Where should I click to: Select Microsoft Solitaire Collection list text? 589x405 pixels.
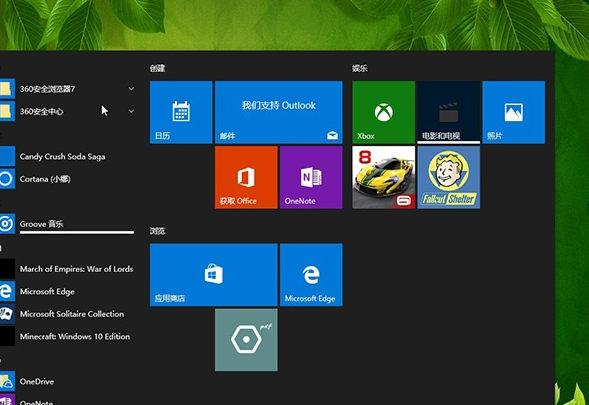[x=72, y=314]
